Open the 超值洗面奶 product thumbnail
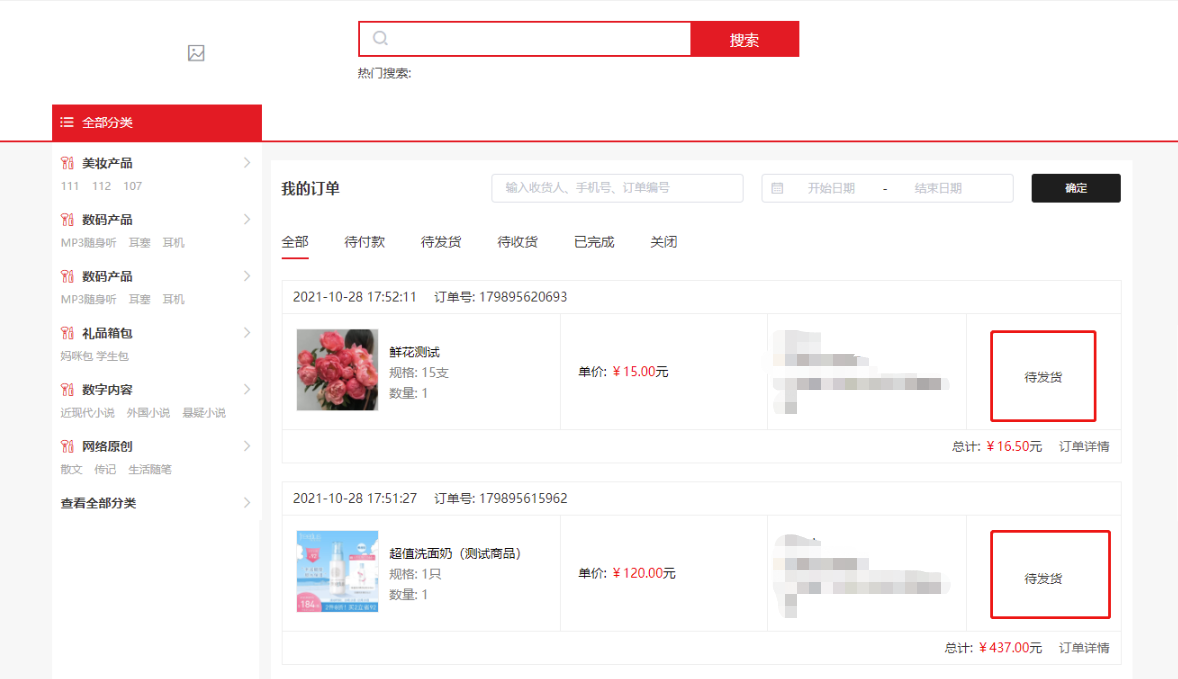Image resolution: width=1178 pixels, height=679 pixels. (337, 571)
